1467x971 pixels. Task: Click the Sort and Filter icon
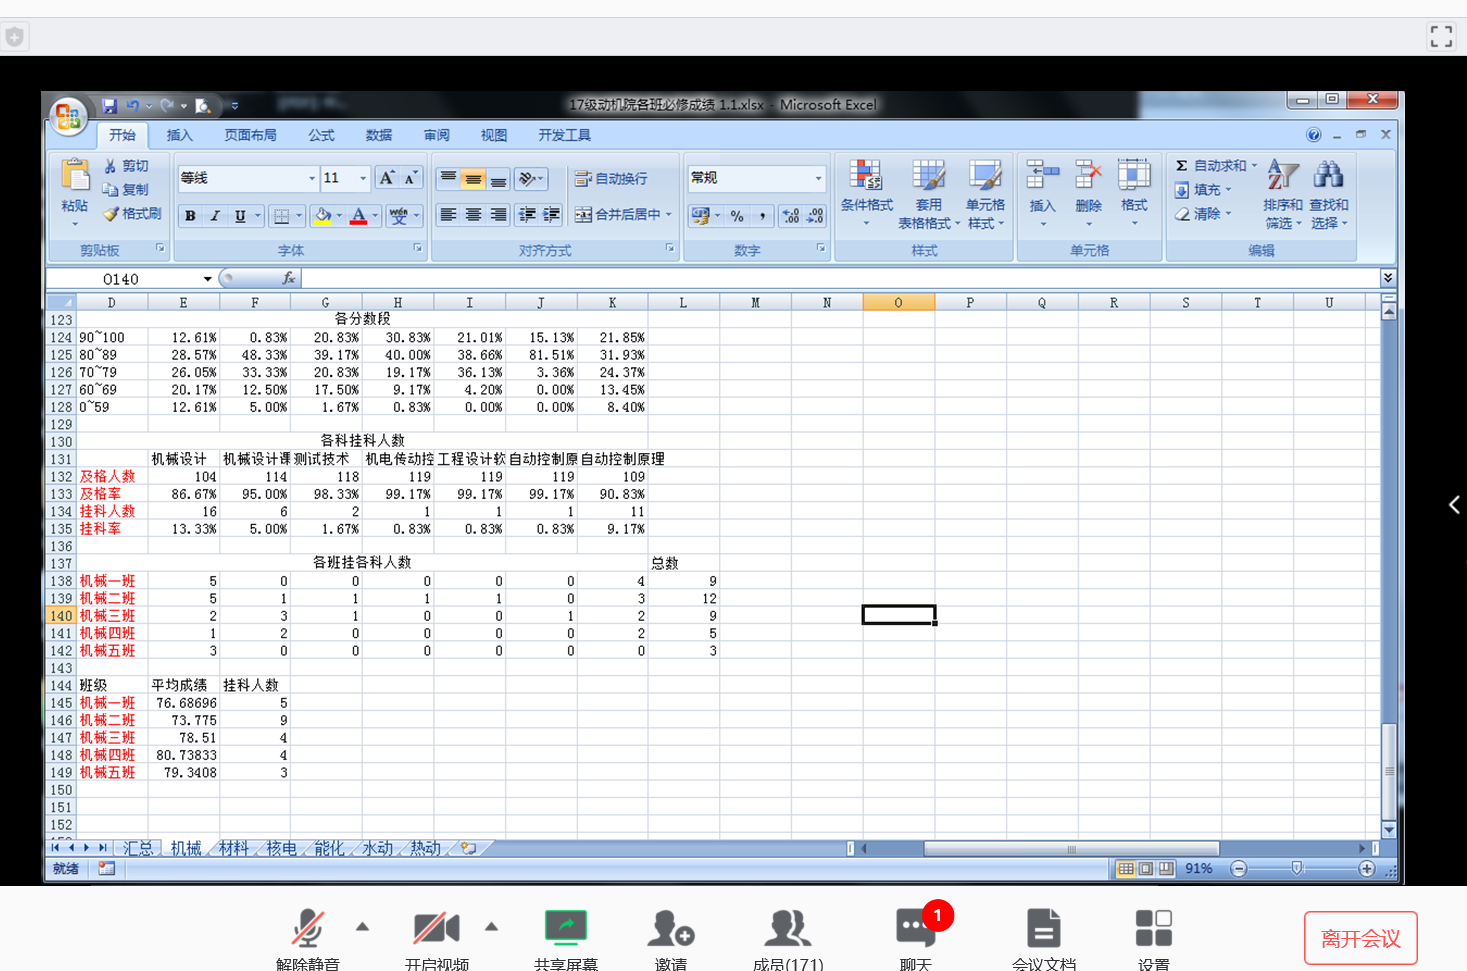(1282, 176)
